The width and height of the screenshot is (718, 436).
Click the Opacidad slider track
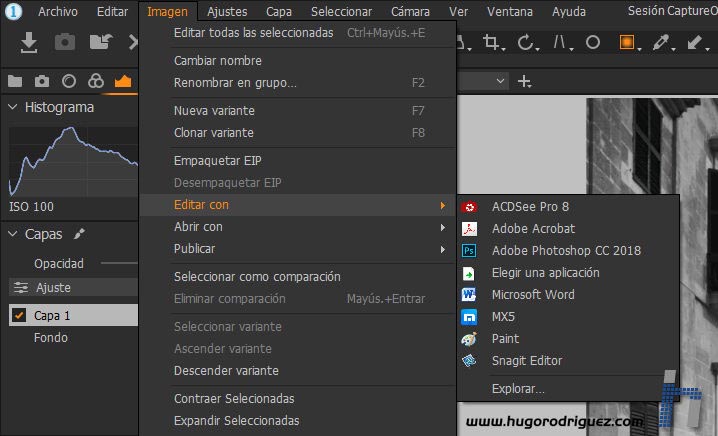coord(118,263)
